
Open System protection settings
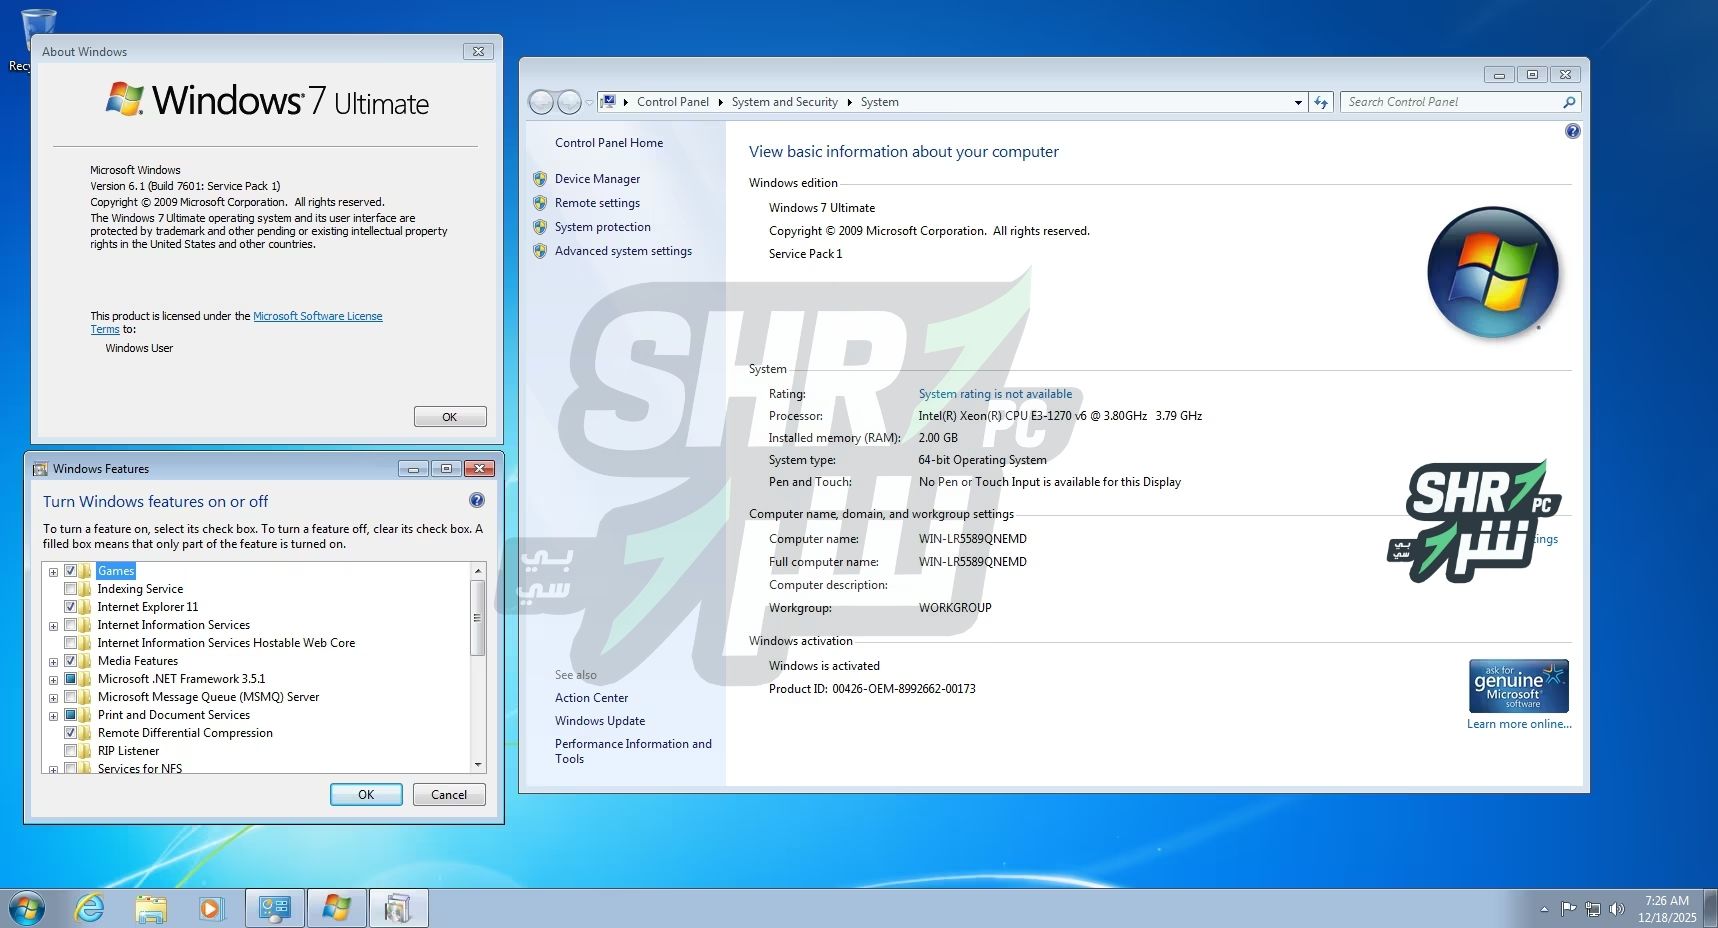pos(602,227)
